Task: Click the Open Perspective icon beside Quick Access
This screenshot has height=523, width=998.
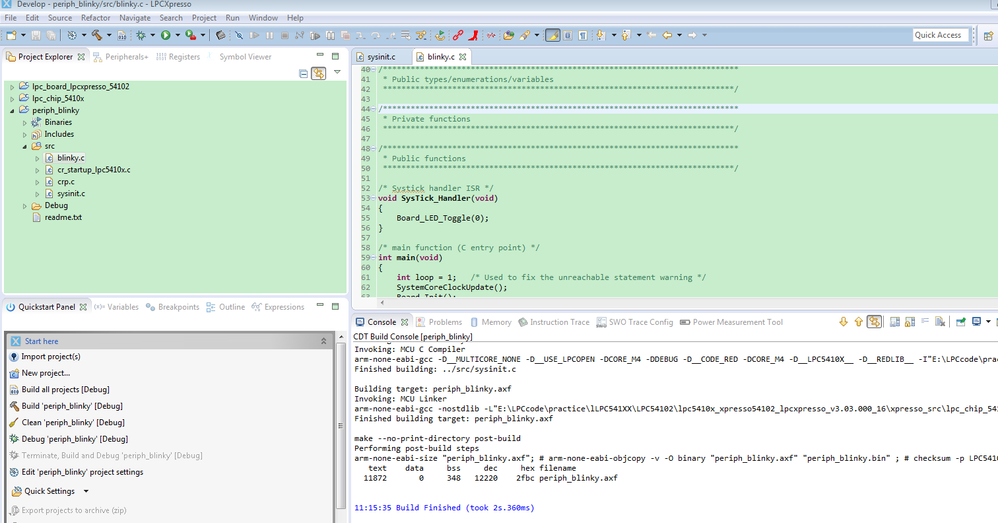Action: coord(988,36)
